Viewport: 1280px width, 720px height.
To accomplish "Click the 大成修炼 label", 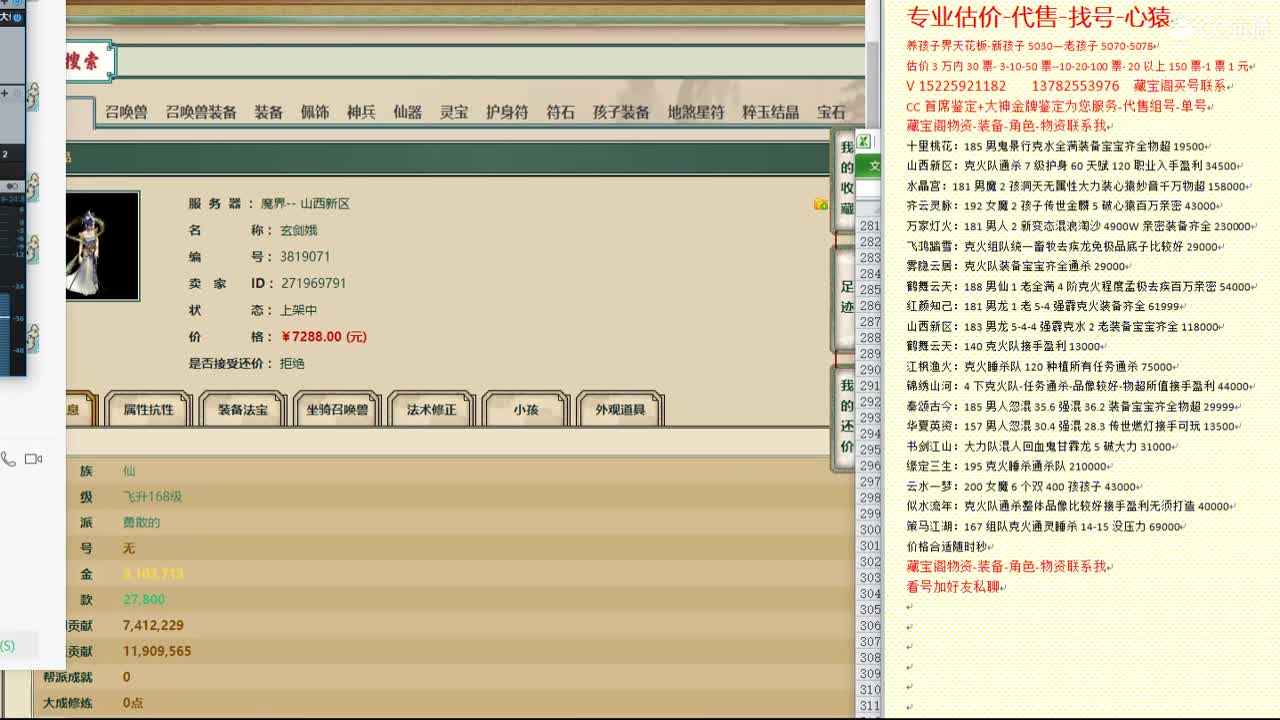I will pos(68,703).
